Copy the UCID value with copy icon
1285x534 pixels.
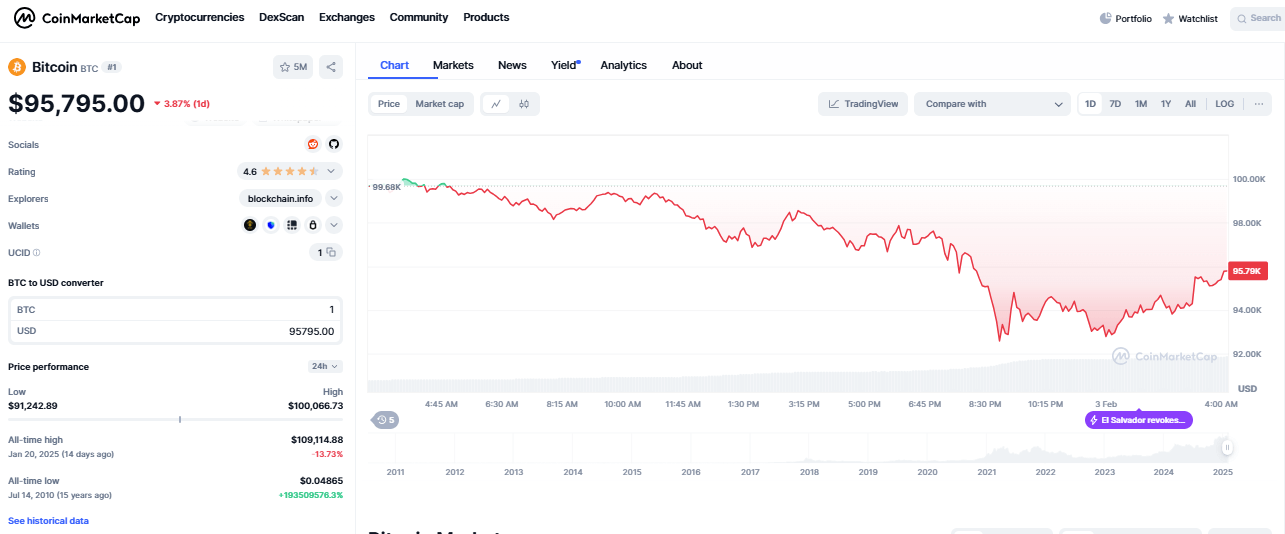(x=331, y=253)
